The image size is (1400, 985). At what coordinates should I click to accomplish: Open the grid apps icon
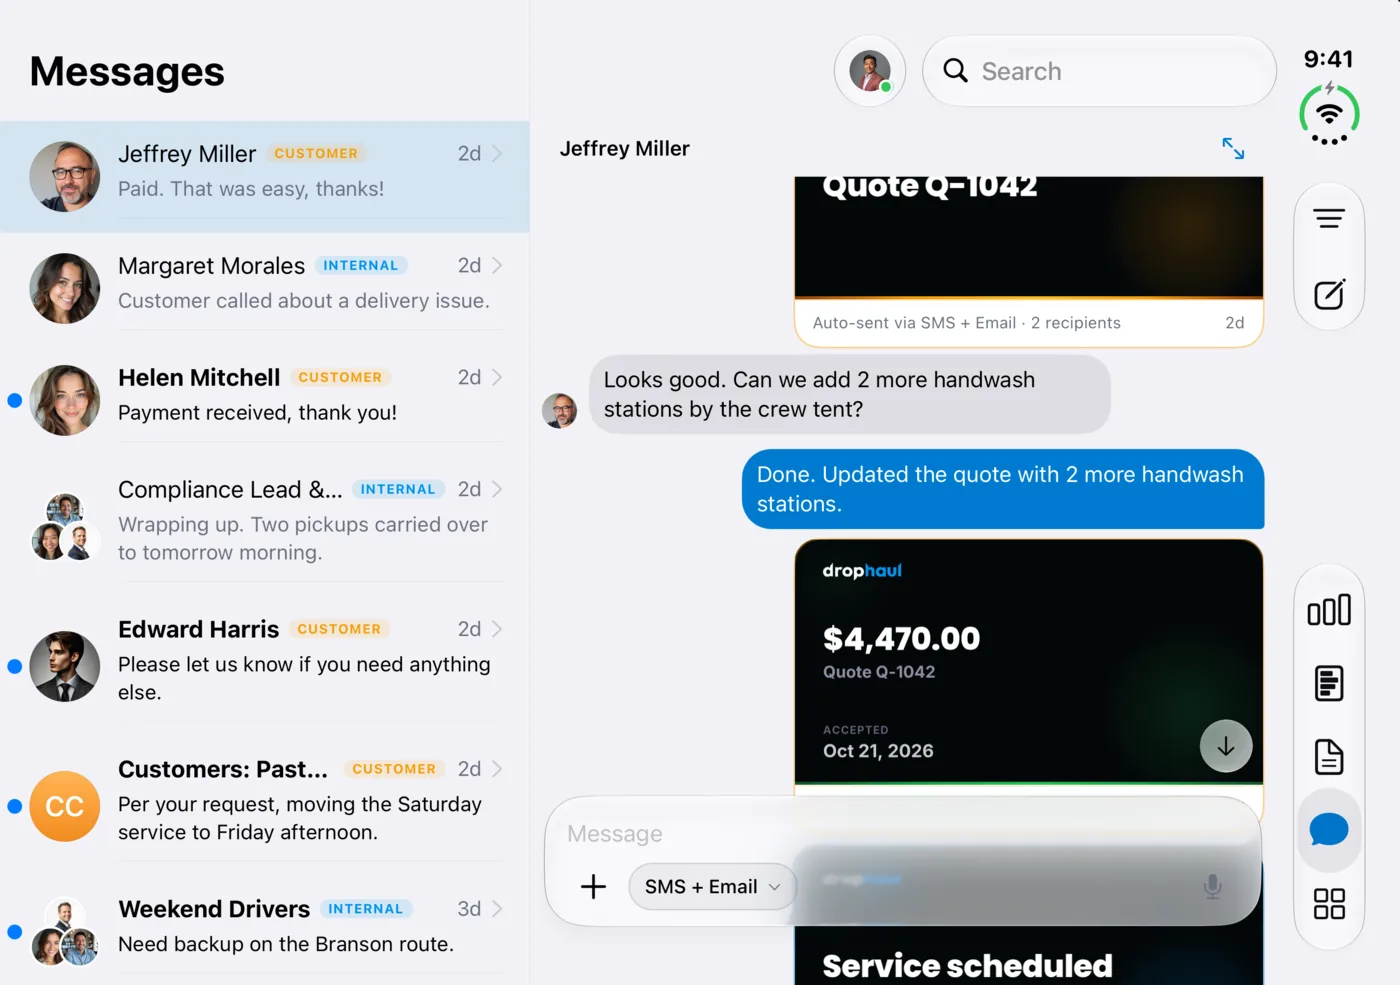pyautogui.click(x=1329, y=904)
